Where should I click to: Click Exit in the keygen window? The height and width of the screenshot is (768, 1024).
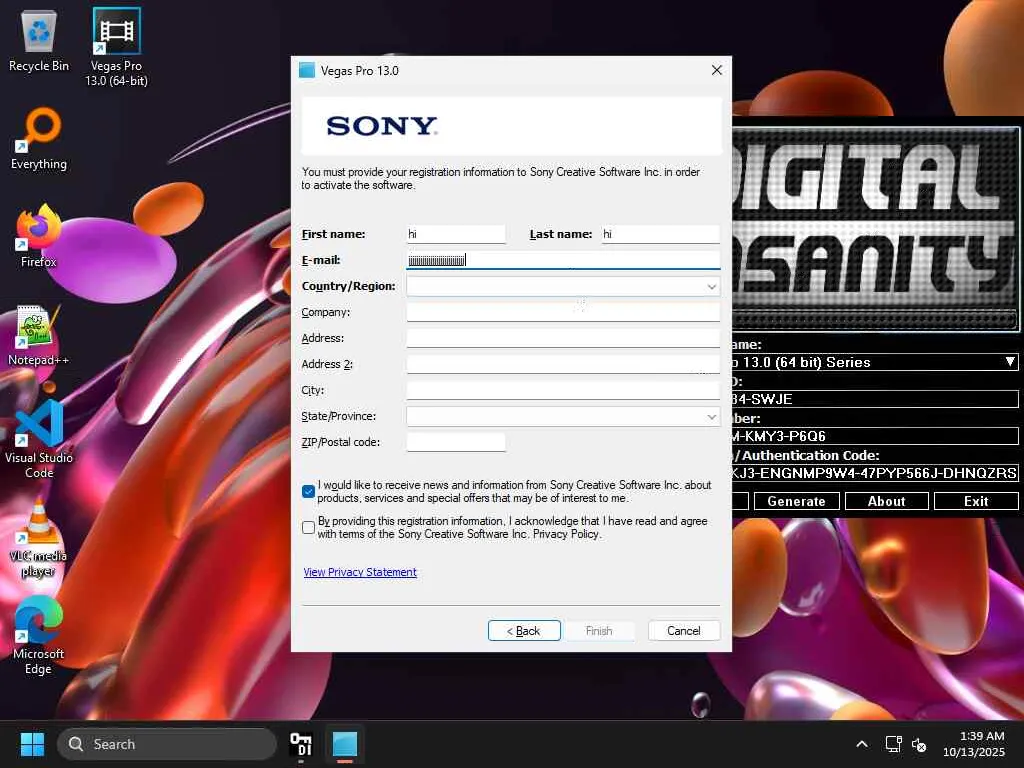point(976,501)
